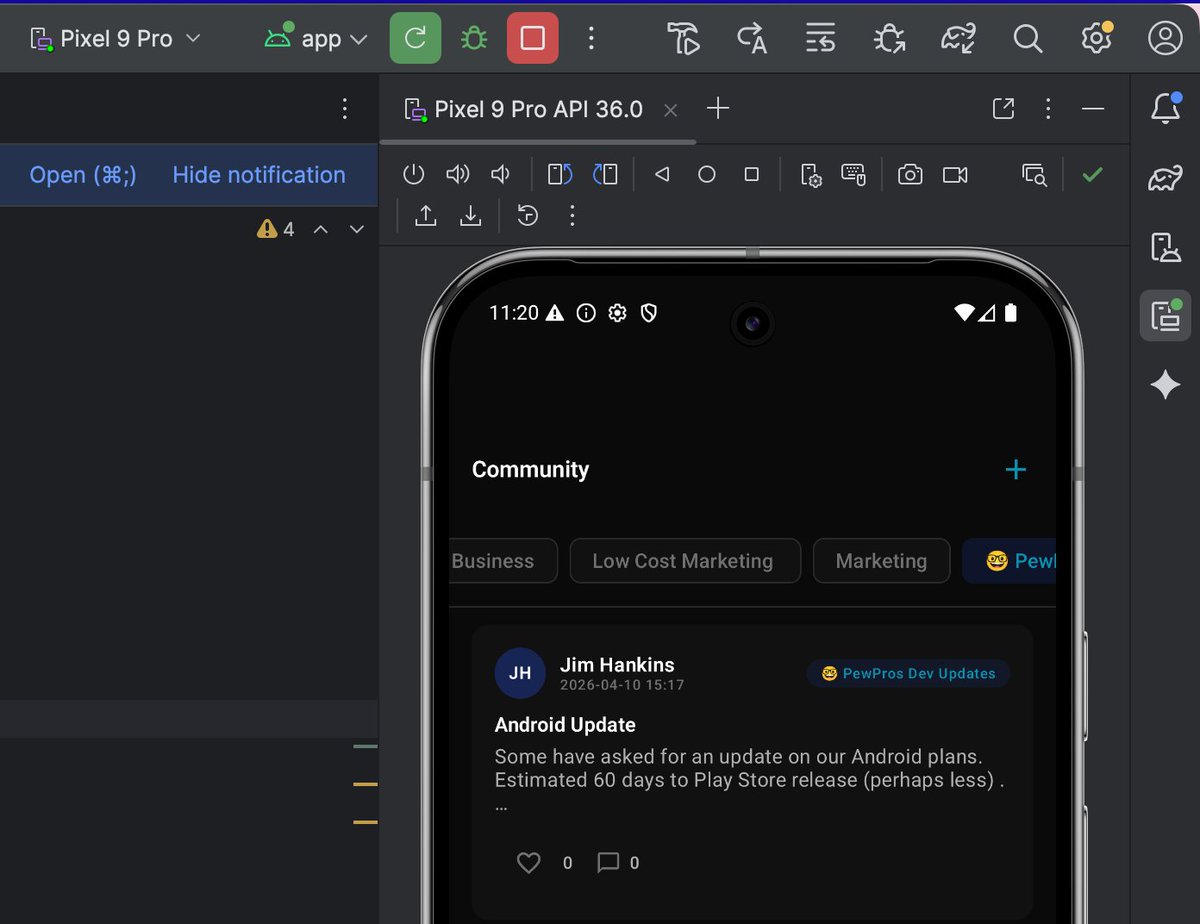Sync project with Gradle files
The width and height of the screenshot is (1200, 924).
point(958,38)
